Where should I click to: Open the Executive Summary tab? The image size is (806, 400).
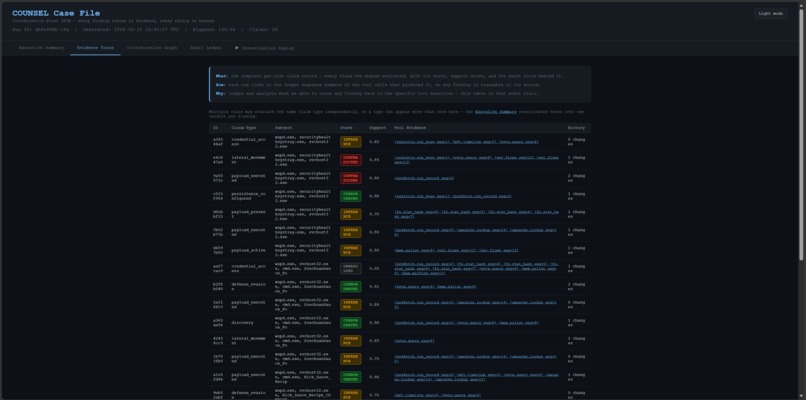[x=41, y=48]
